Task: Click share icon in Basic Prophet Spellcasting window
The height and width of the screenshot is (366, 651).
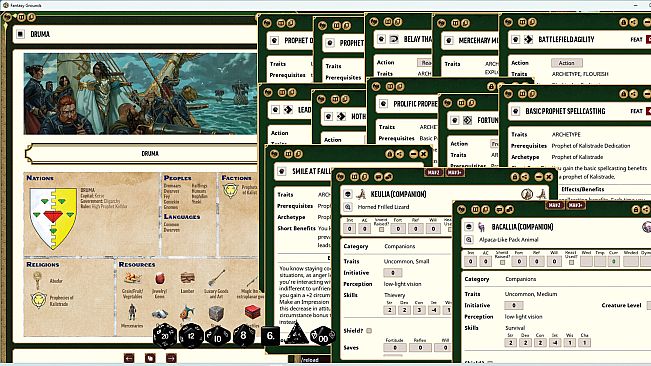Action: 634,94
